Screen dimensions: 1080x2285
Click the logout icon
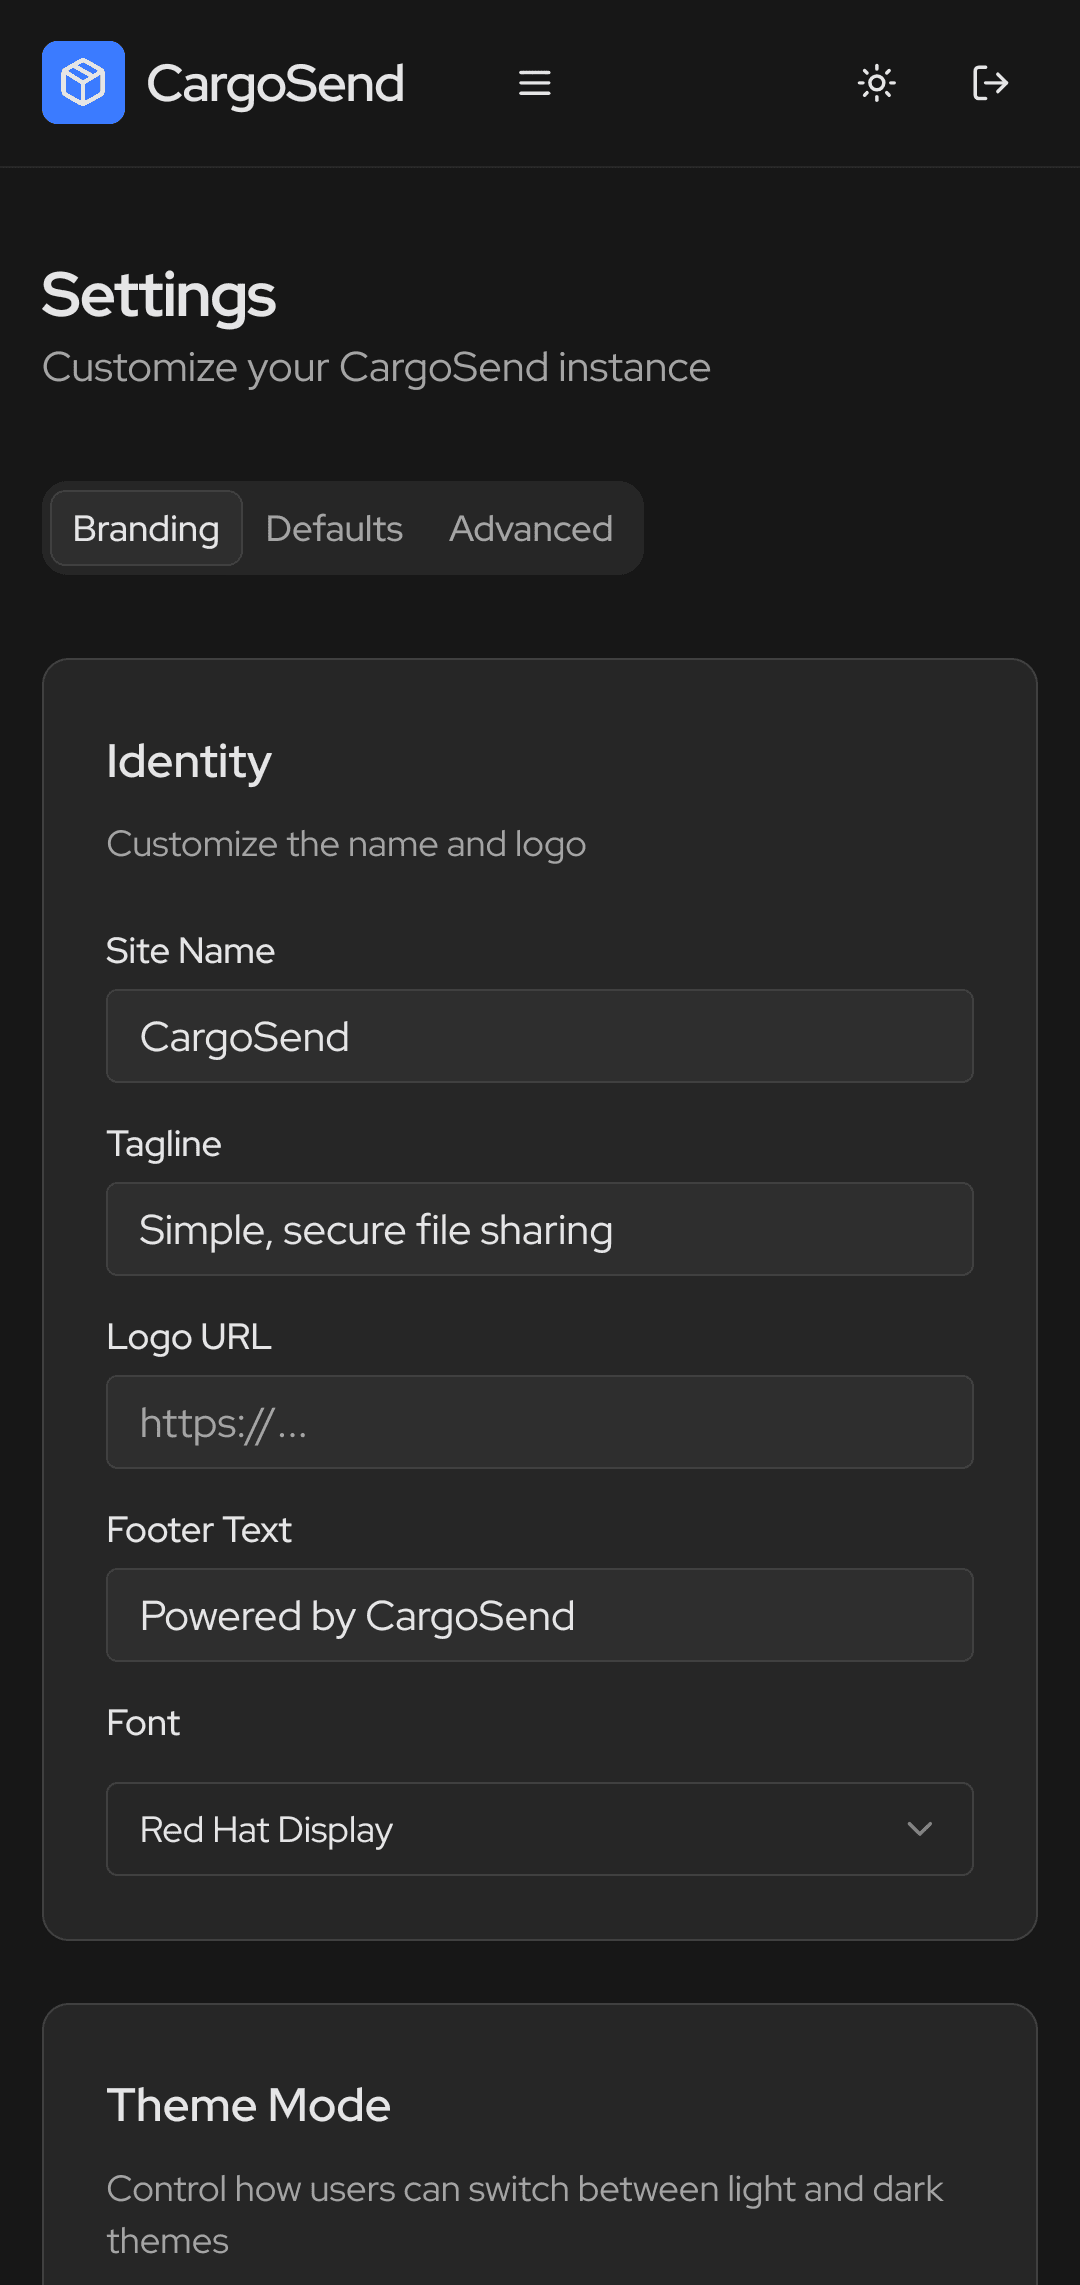[990, 83]
